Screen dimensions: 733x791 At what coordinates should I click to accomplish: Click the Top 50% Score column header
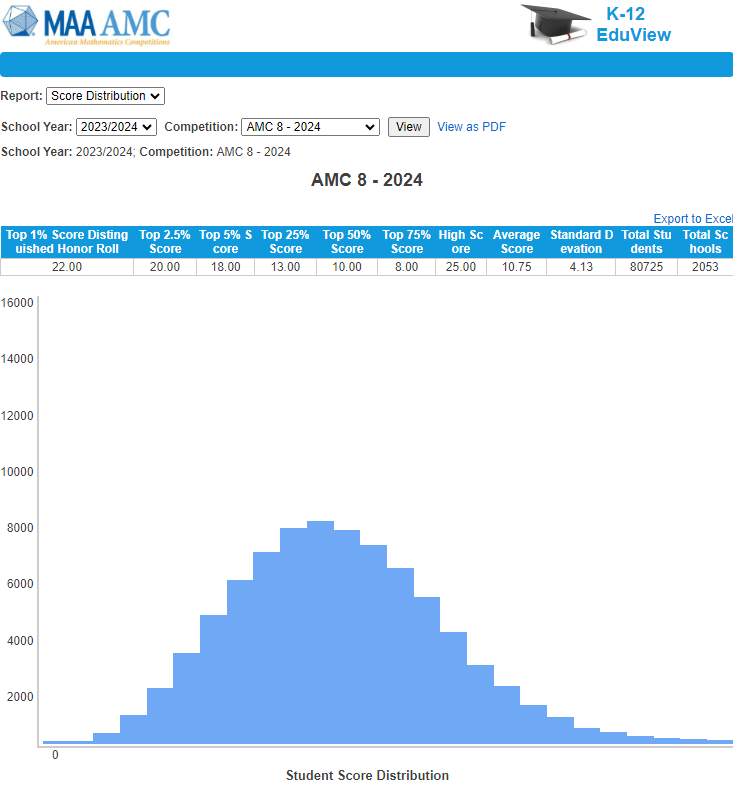pyautogui.click(x=347, y=242)
